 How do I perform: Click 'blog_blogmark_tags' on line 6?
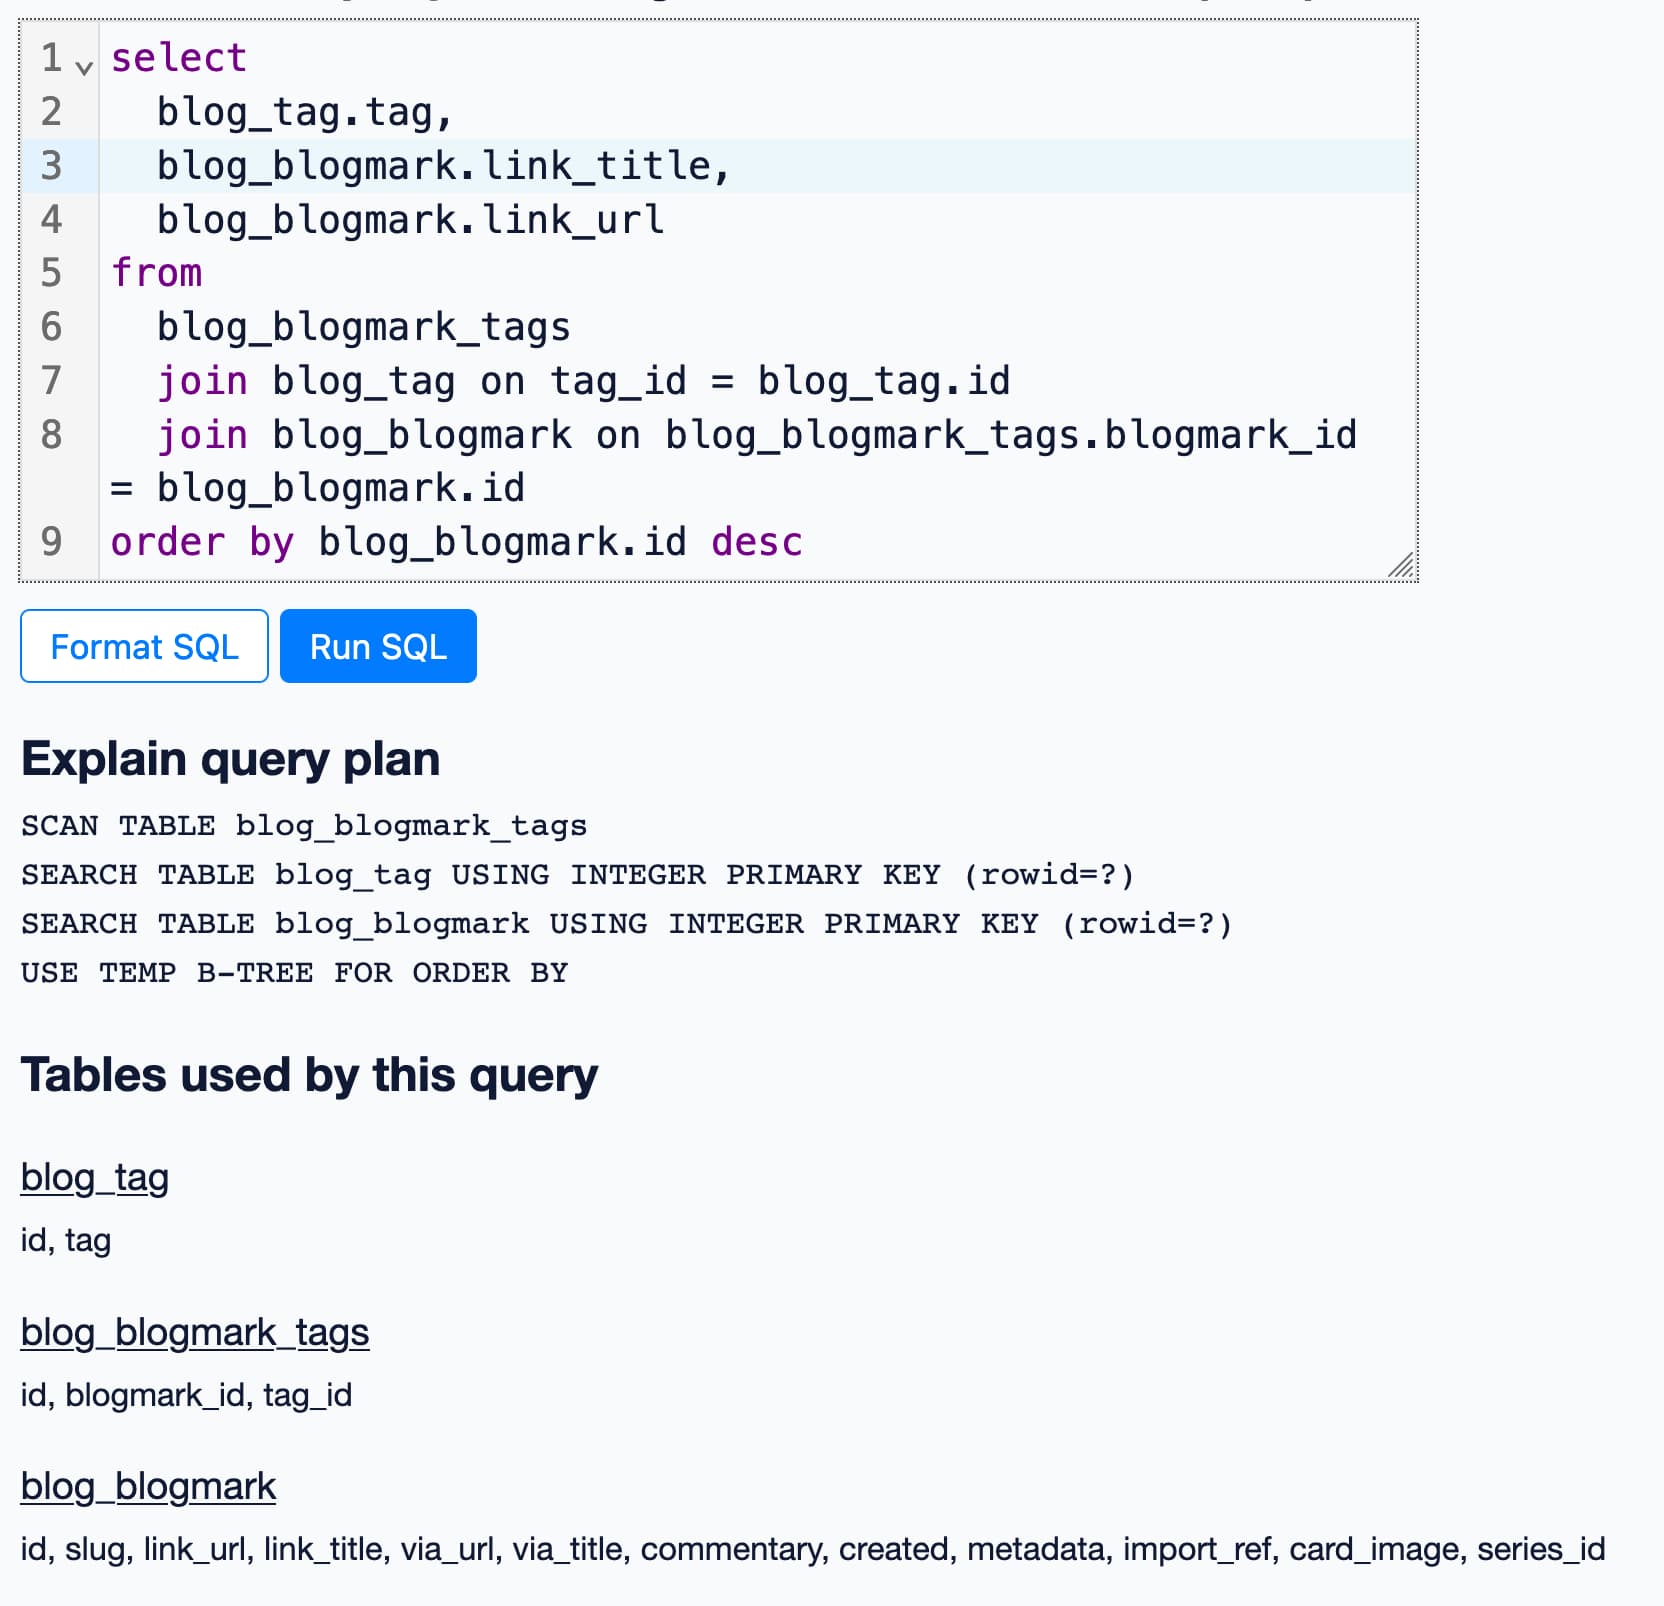[363, 327]
